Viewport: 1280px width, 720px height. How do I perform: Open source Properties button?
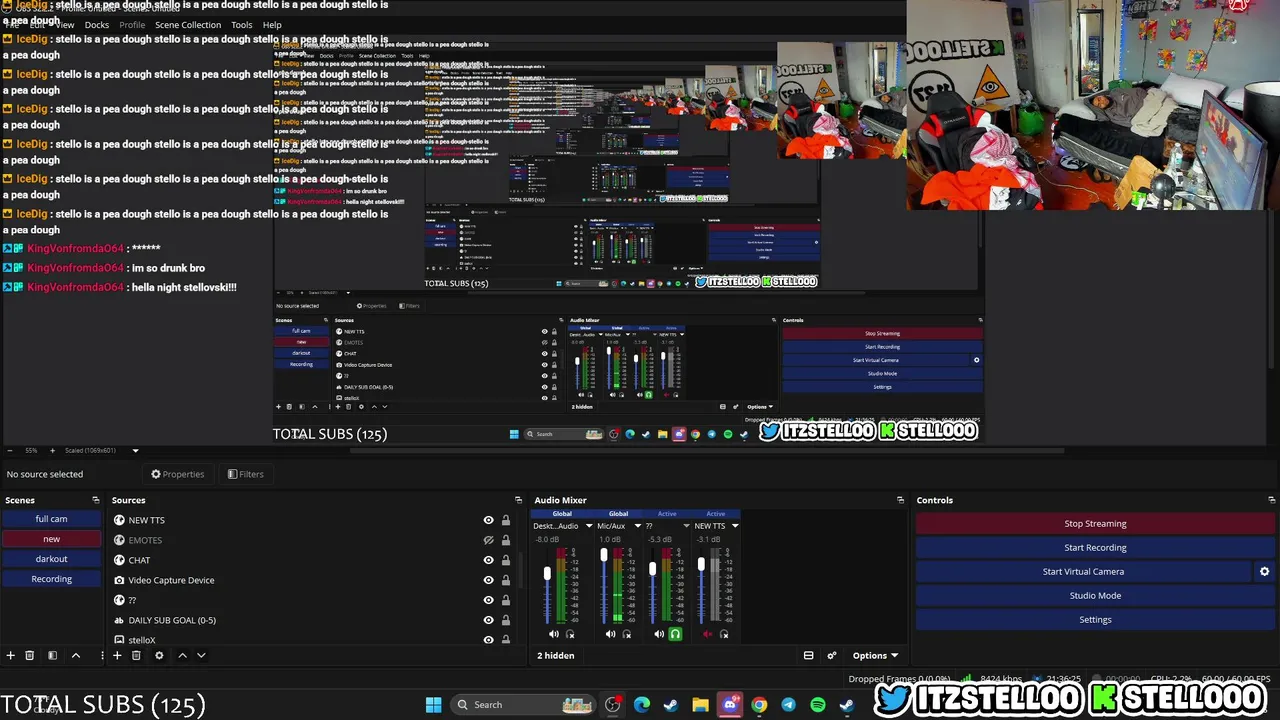click(x=178, y=474)
